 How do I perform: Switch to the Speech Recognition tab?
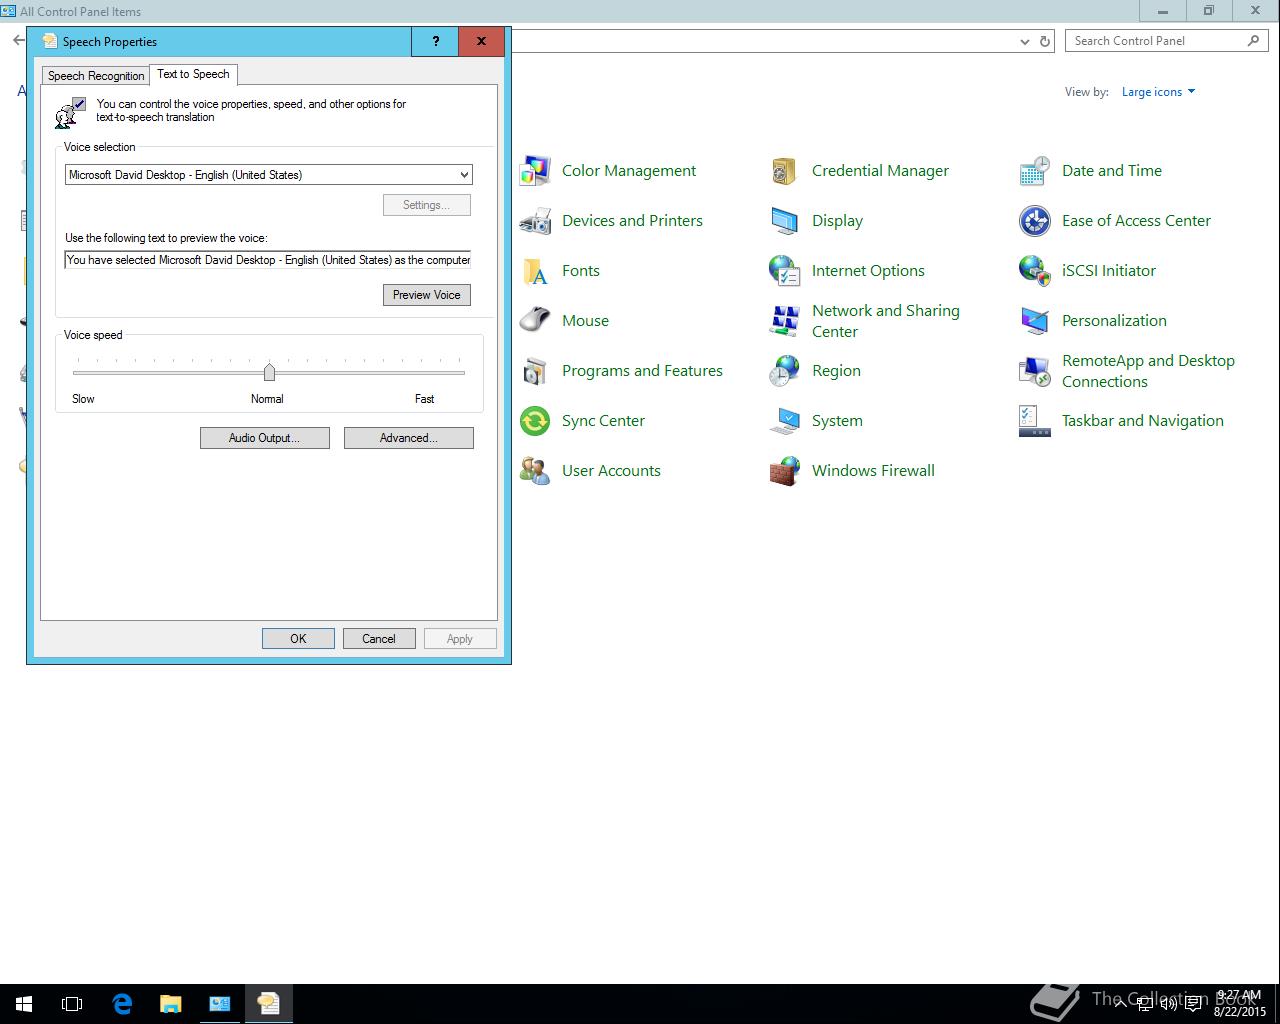pyautogui.click(x=96, y=76)
